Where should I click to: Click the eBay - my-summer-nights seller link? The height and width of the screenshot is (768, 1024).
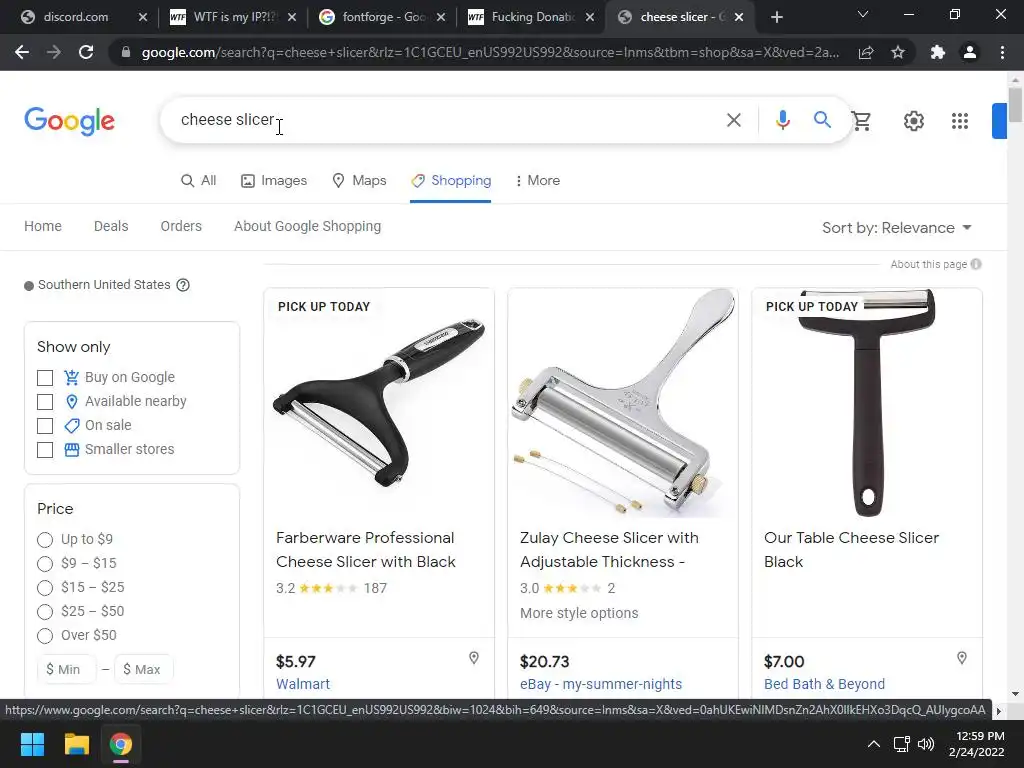click(601, 684)
